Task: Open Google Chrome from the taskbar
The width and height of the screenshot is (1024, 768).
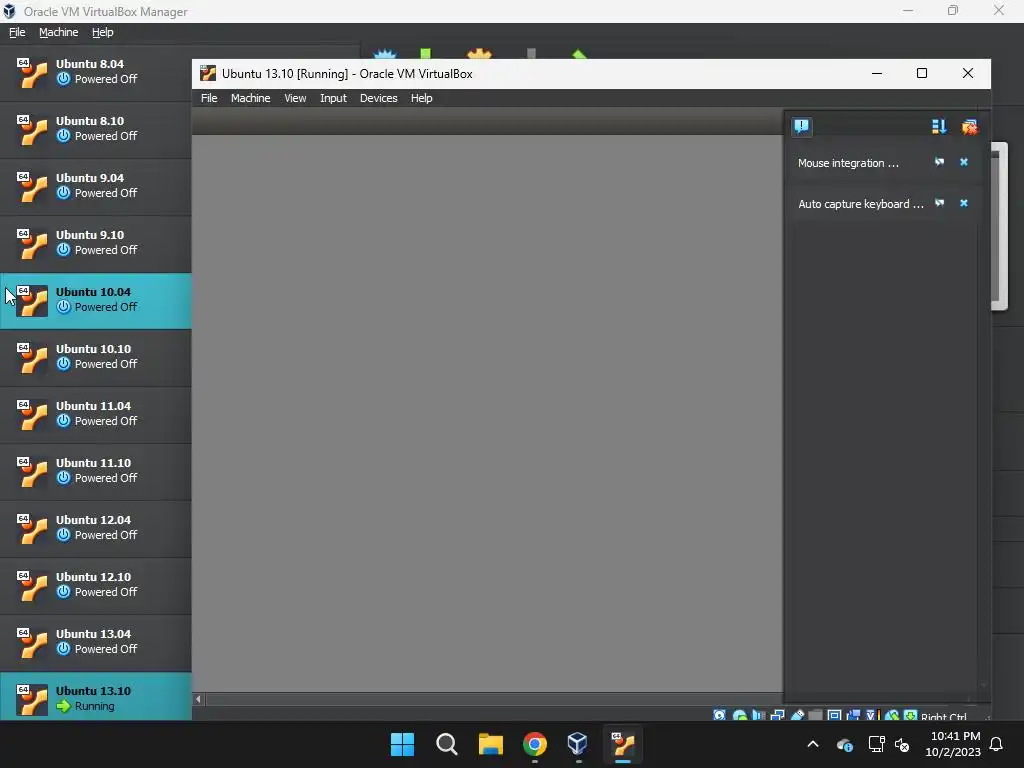Action: click(x=535, y=744)
